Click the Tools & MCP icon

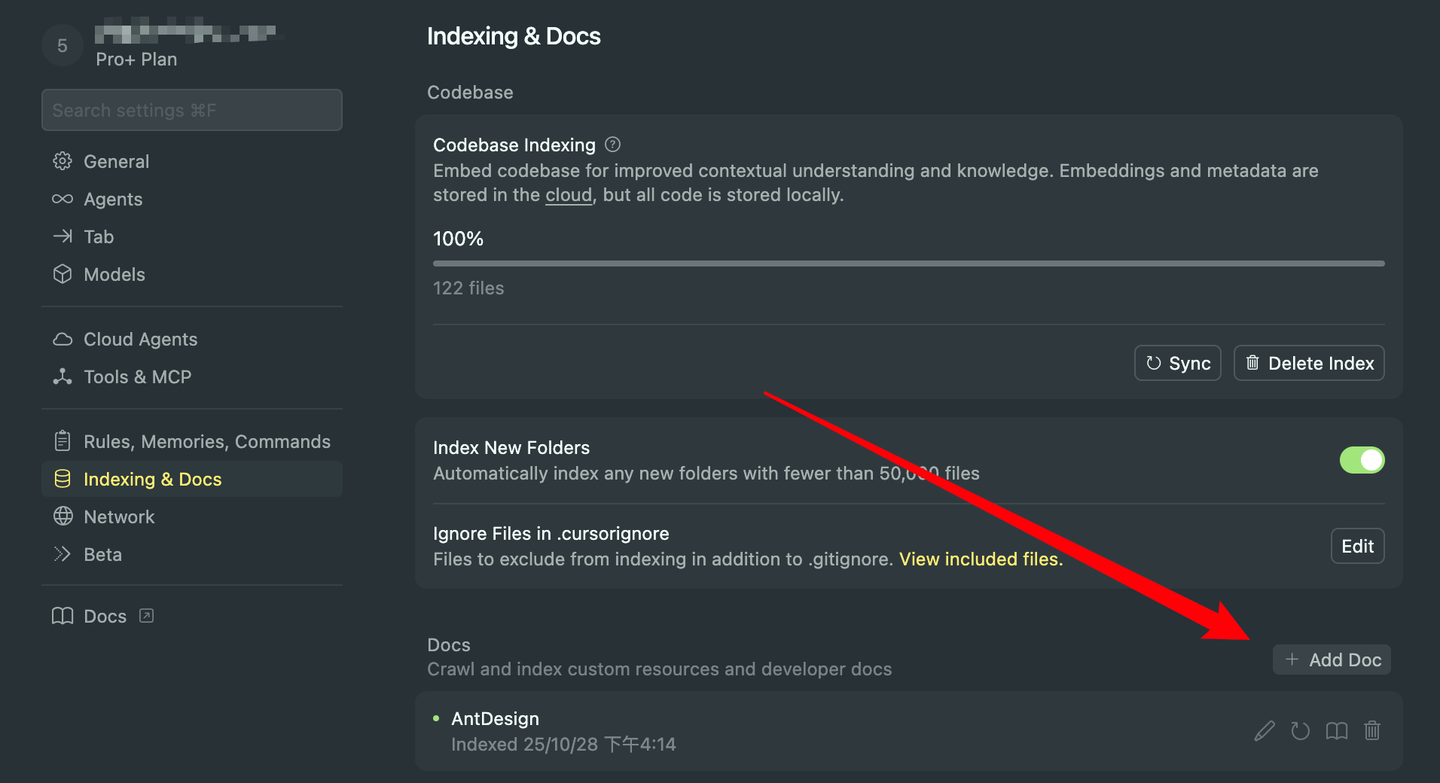(63, 377)
